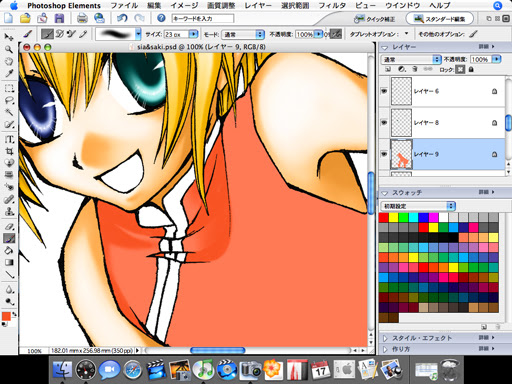512x384 pixels.
Task: Switch to クイック補正 mode
Action: [375, 19]
